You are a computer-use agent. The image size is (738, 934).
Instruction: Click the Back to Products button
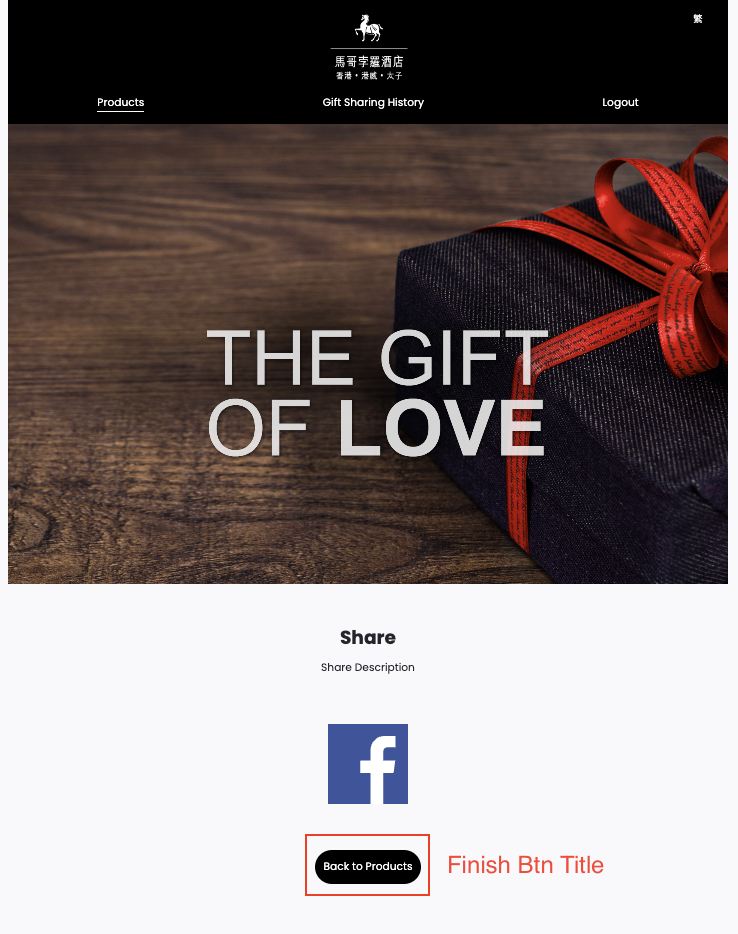click(x=368, y=866)
